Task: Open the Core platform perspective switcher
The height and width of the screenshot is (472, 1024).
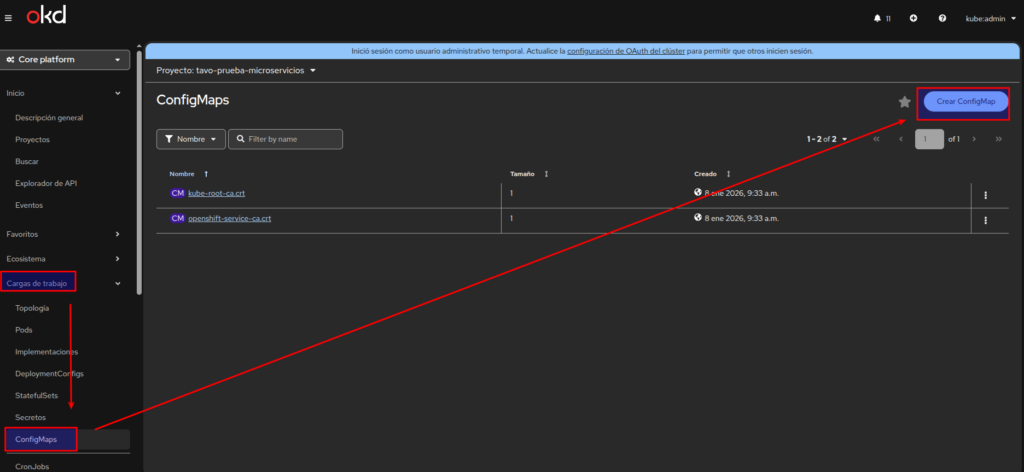Action: [x=66, y=60]
